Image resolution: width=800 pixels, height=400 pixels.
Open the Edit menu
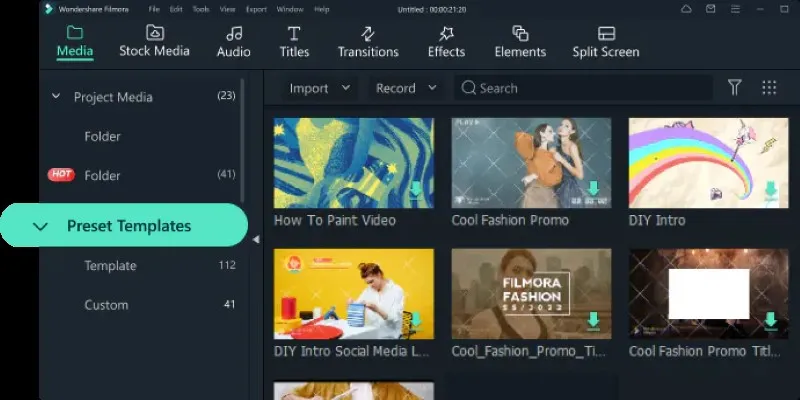pyautogui.click(x=176, y=9)
